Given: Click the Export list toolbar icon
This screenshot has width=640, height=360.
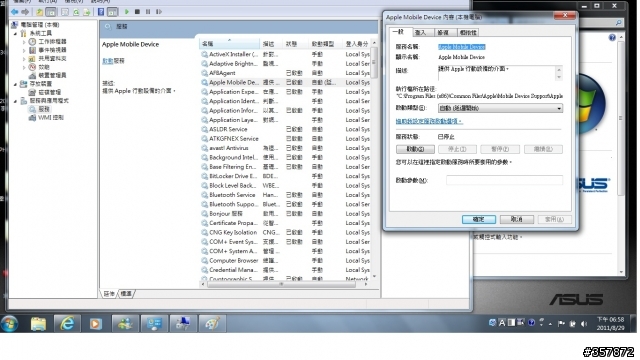Looking at the screenshot, I should click(87, 12).
